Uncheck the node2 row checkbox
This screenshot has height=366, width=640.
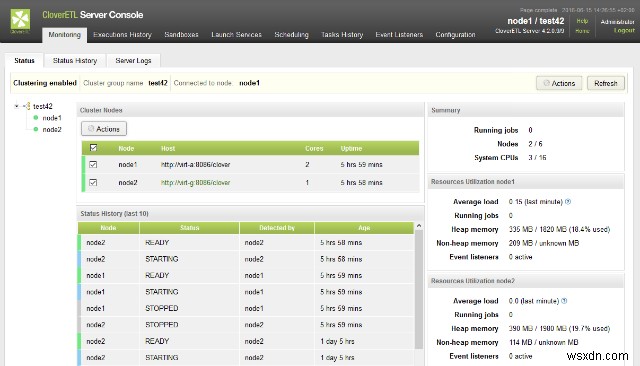pos(93,182)
